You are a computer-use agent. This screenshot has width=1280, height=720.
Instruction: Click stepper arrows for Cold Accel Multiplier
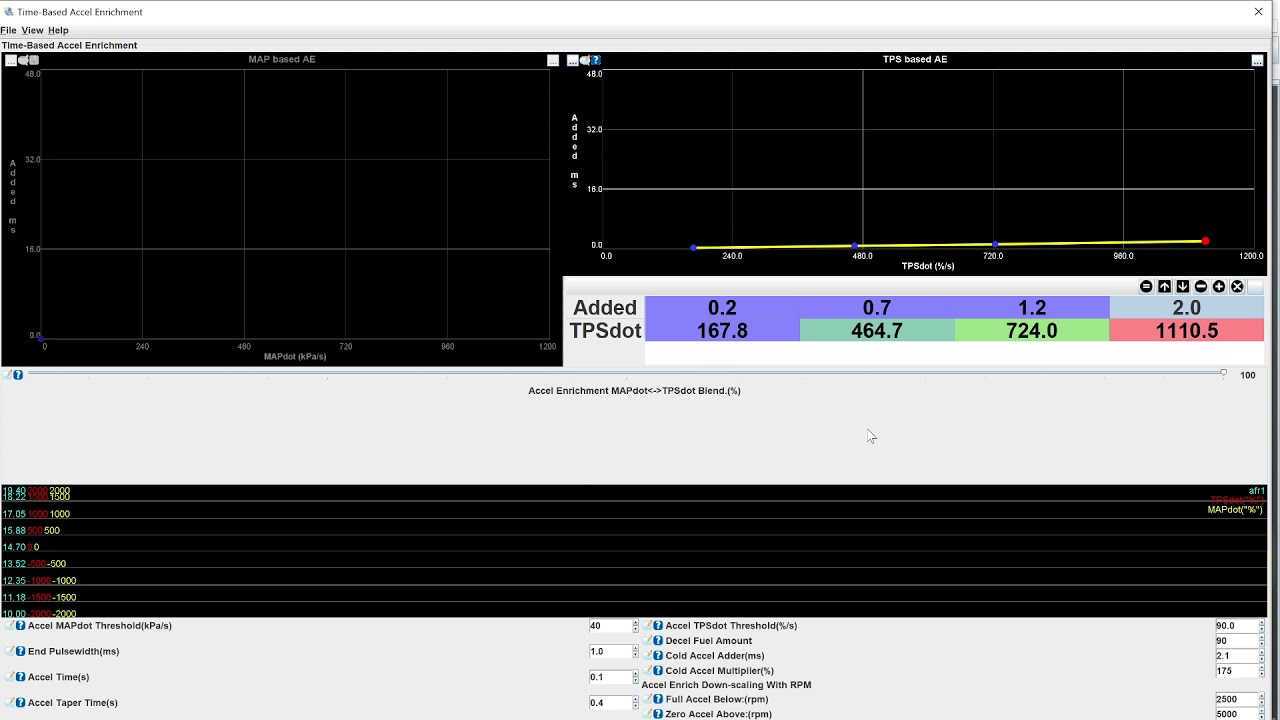1261,671
